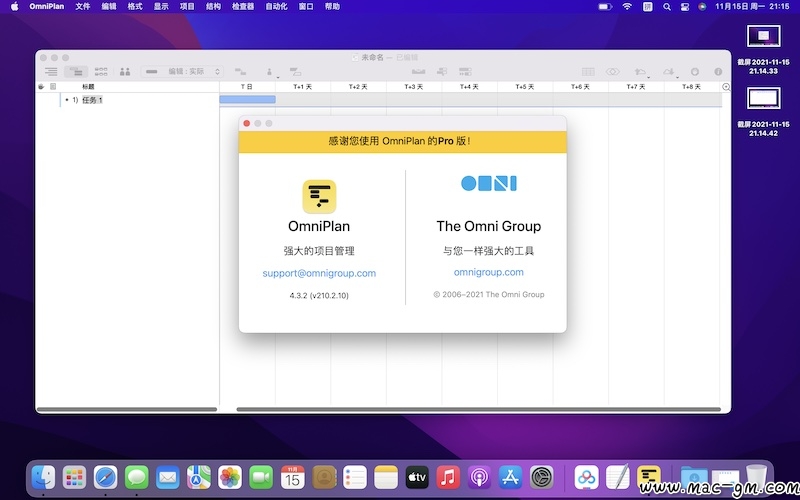Click the T+6 天 timeline header
The image size is (800, 500).
coord(580,87)
